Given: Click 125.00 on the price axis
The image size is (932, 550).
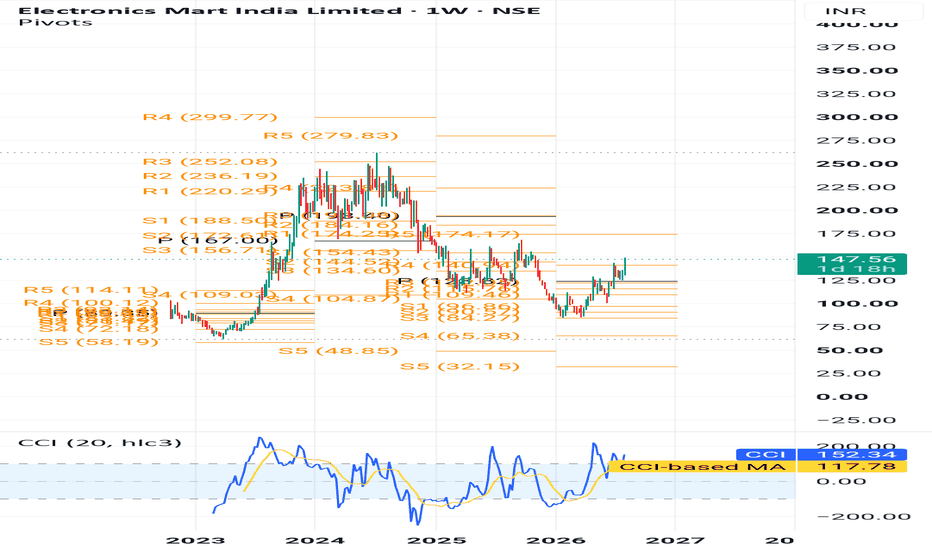Looking at the screenshot, I should click(x=856, y=281).
